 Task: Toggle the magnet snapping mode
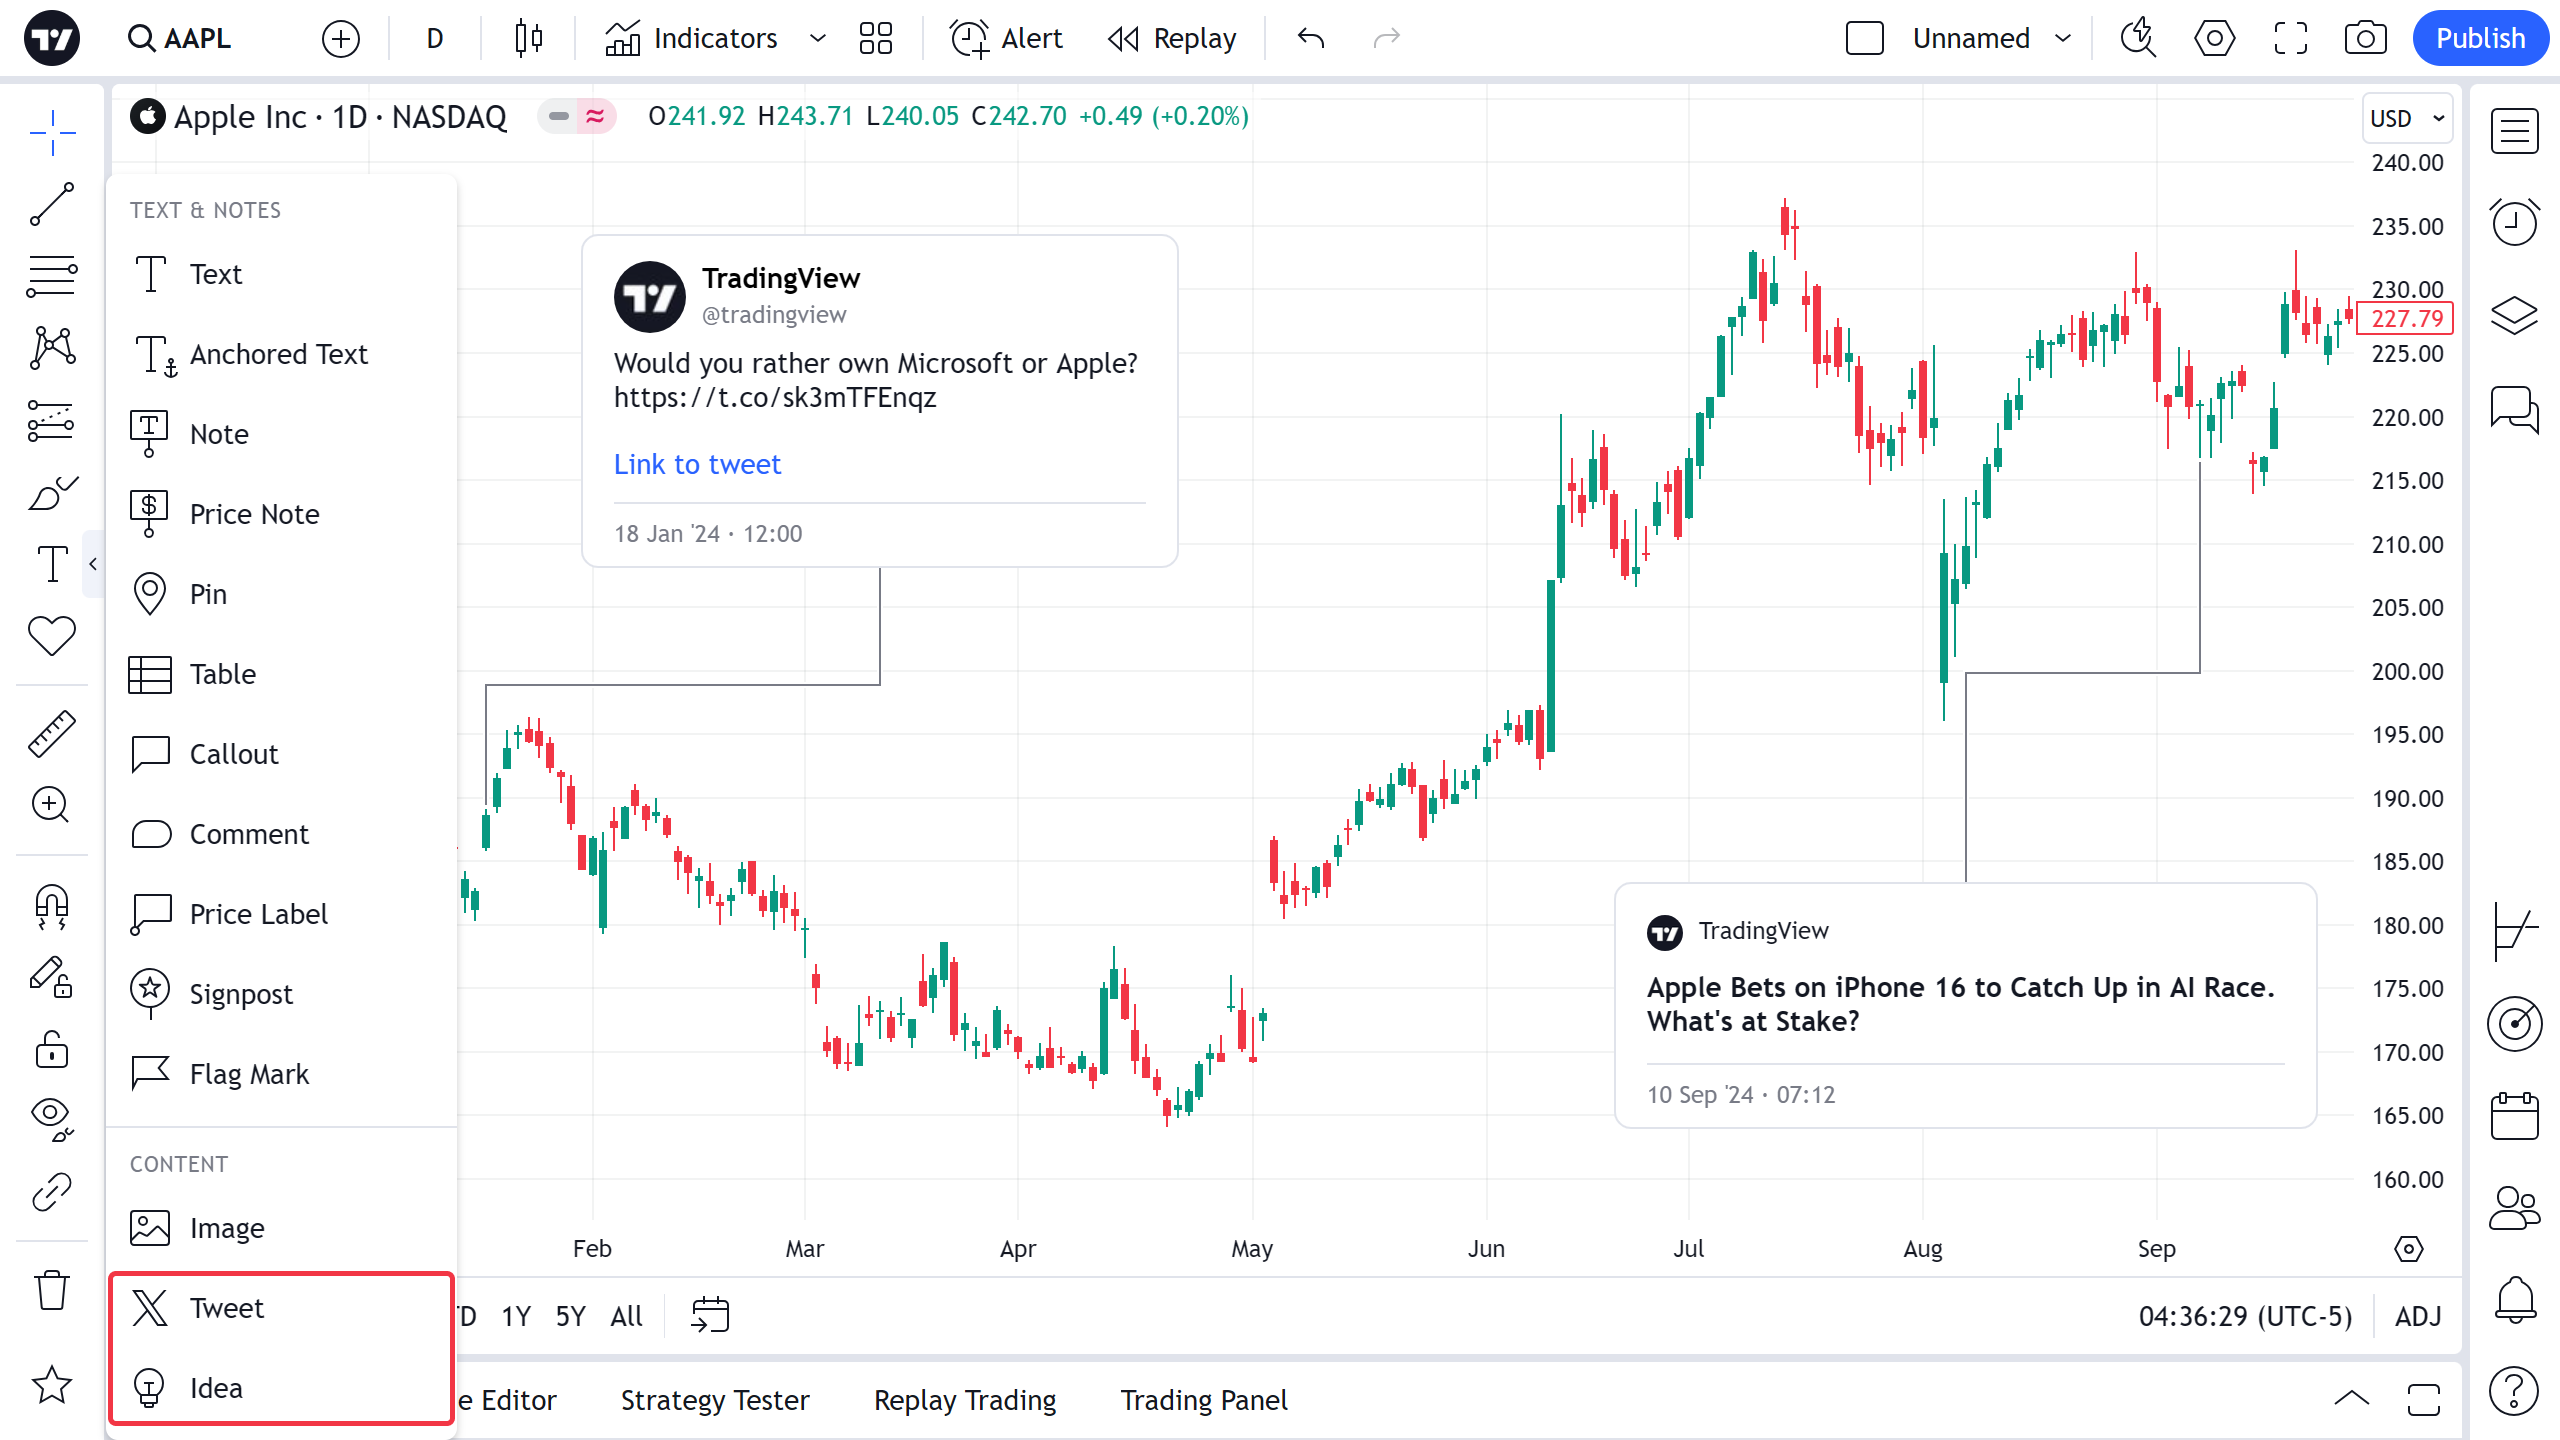[x=52, y=906]
